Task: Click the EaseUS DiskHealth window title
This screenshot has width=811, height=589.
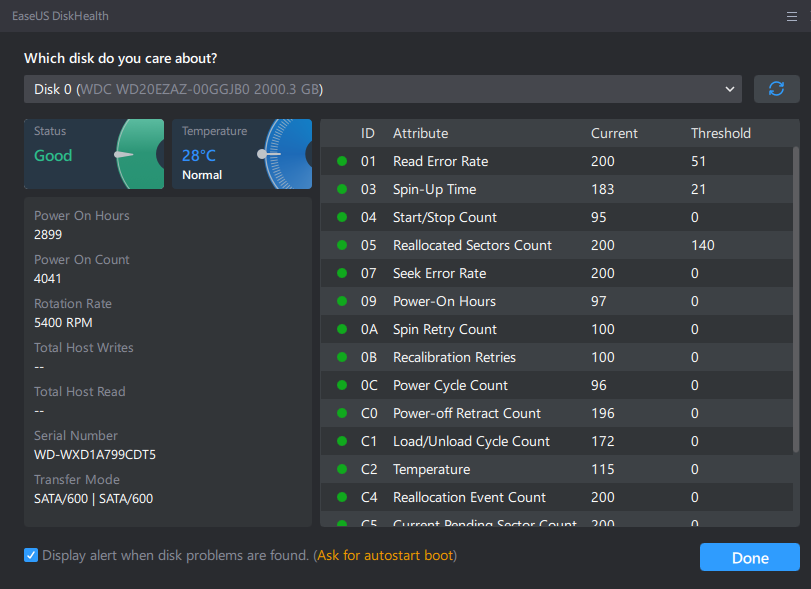Action: click(60, 16)
